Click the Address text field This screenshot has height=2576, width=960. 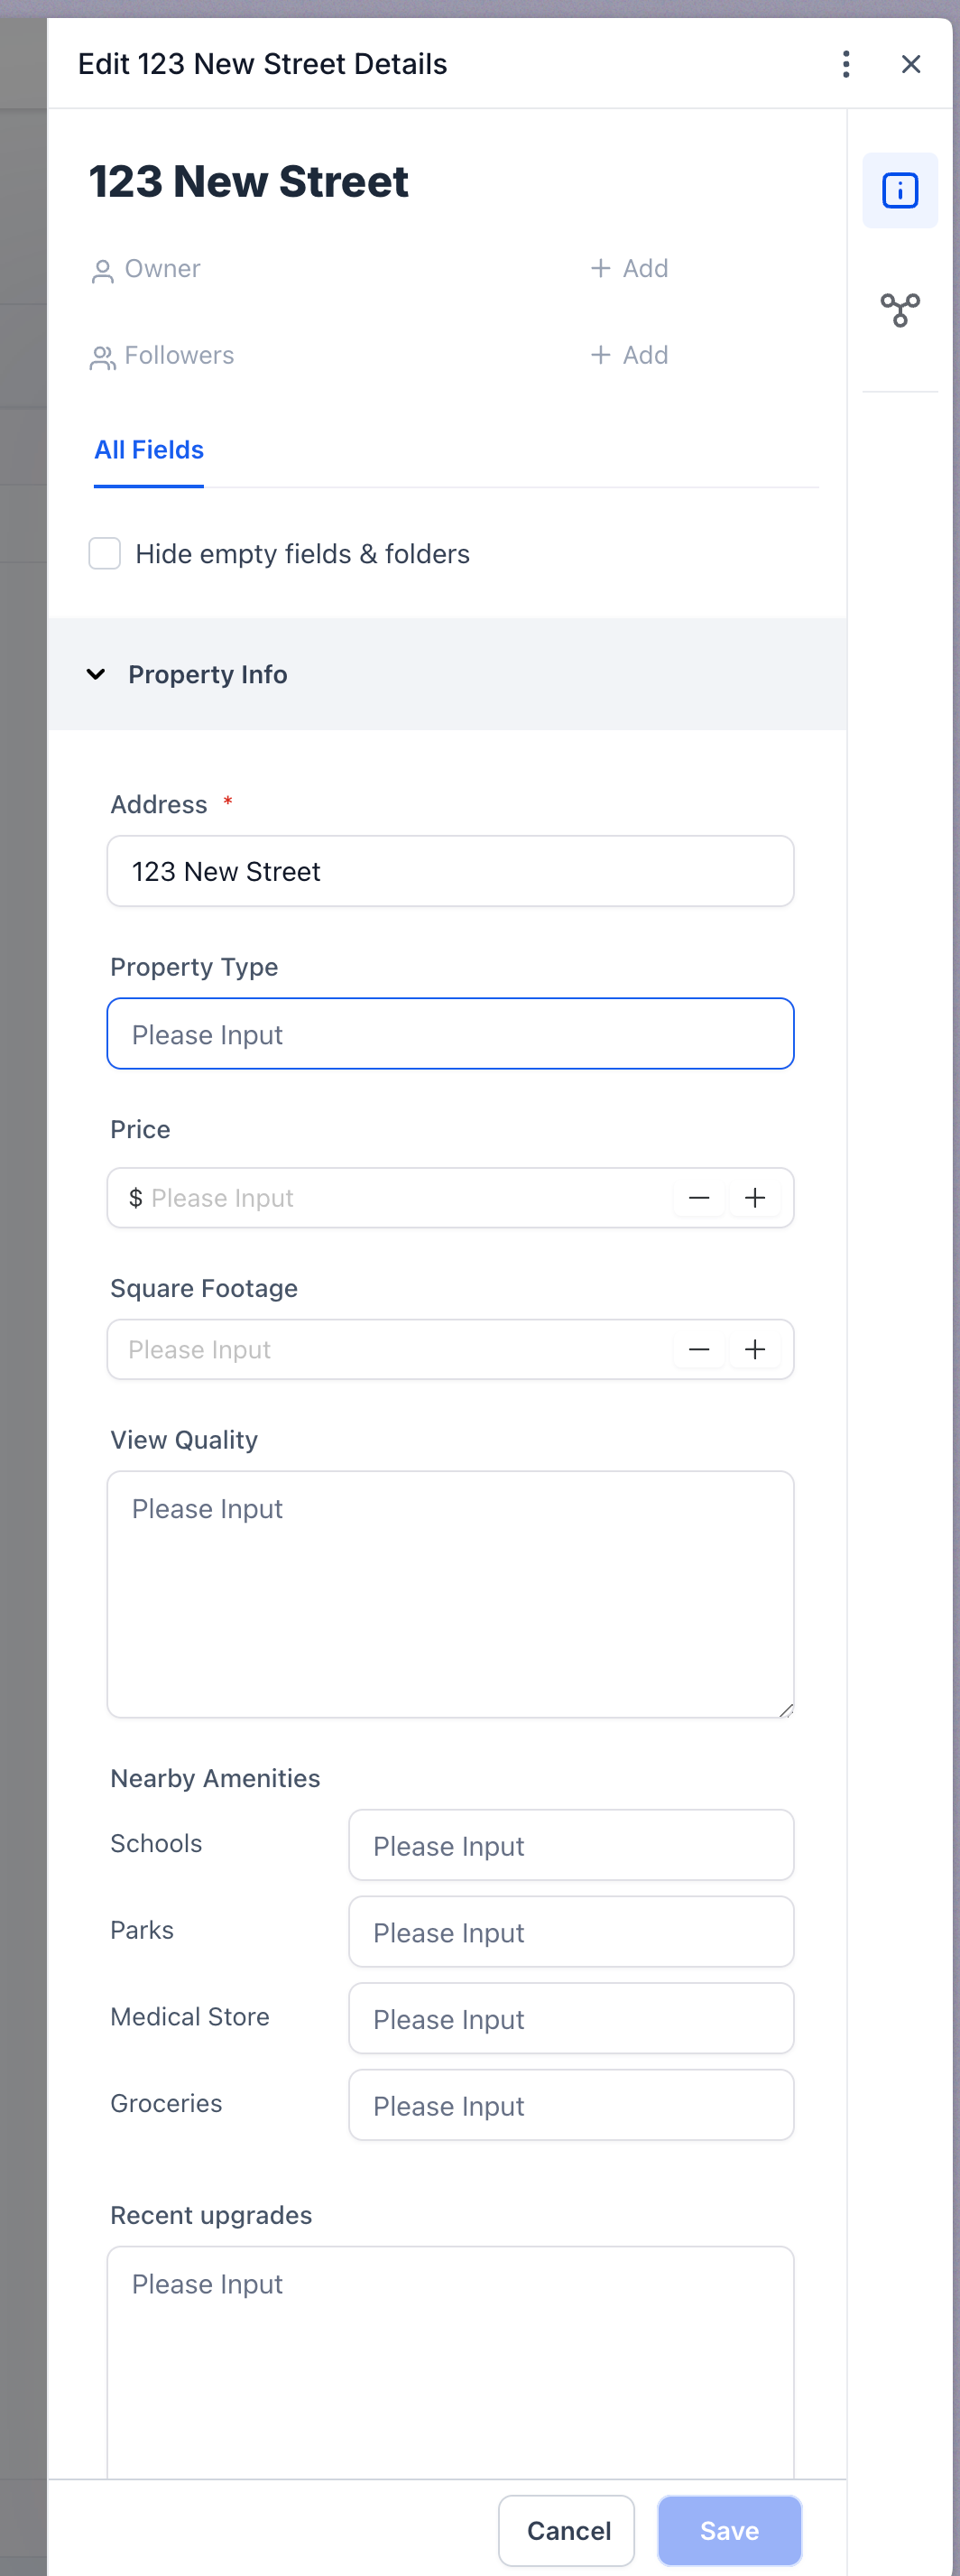pyautogui.click(x=450, y=871)
